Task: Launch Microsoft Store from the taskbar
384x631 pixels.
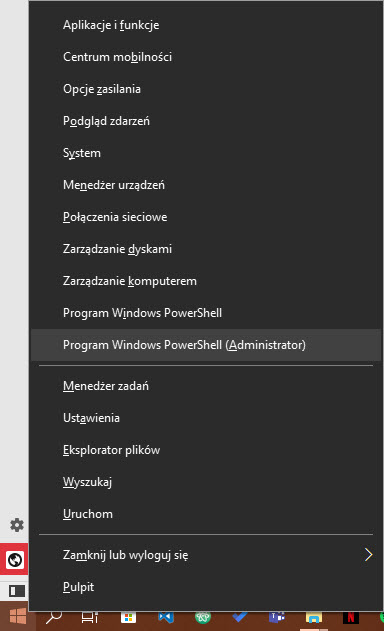Action: [128, 618]
